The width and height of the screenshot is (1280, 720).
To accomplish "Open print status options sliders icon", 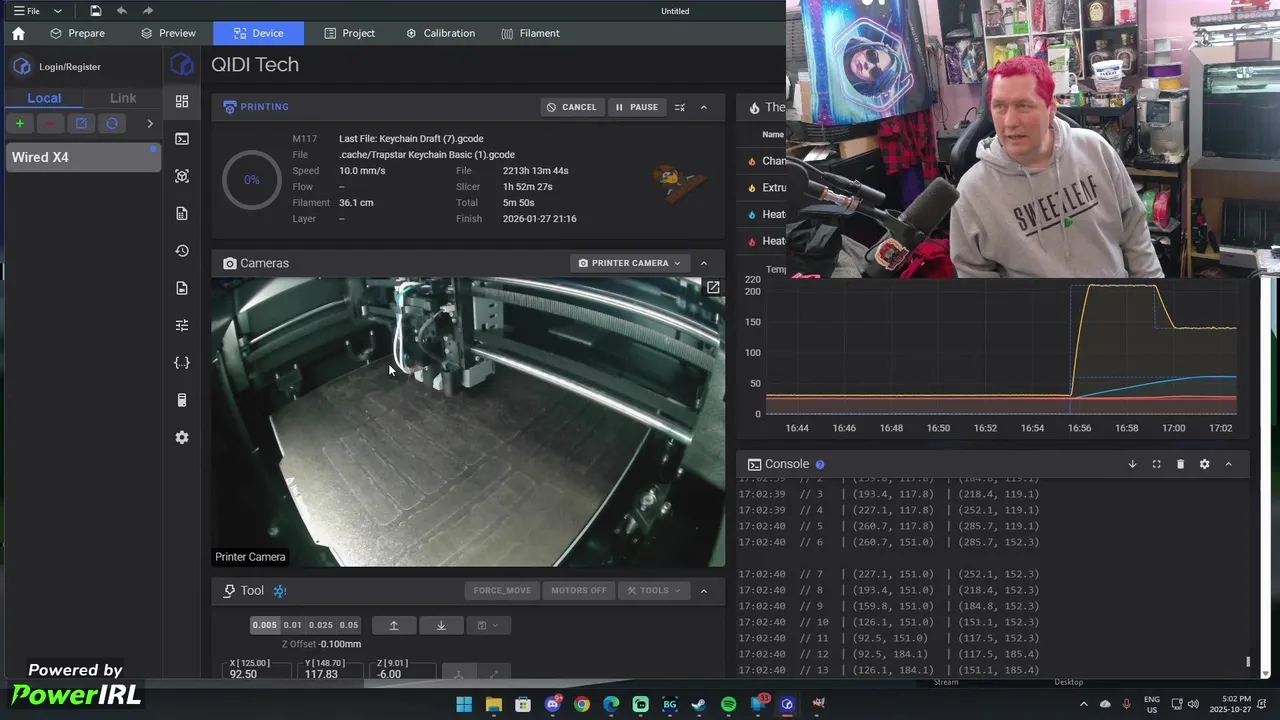I will [679, 107].
